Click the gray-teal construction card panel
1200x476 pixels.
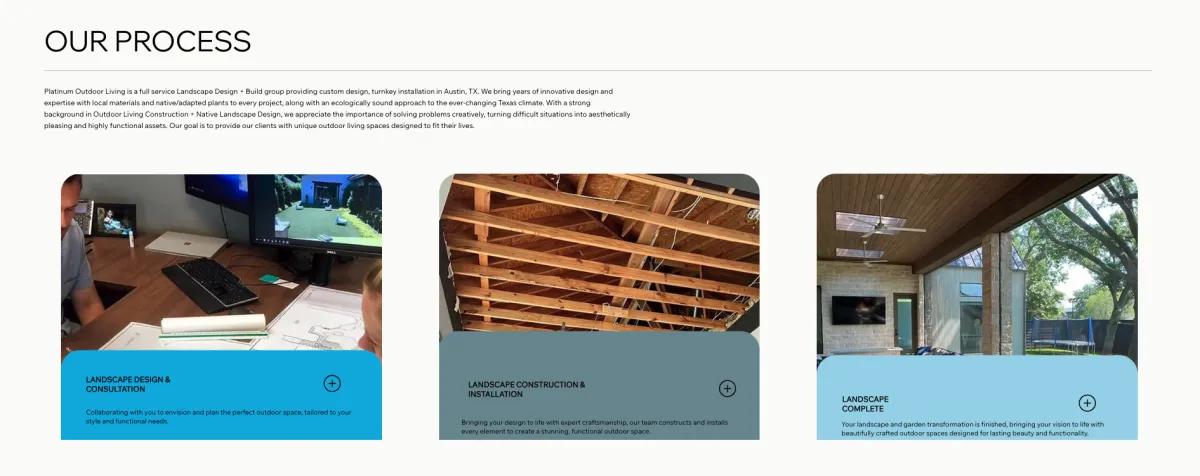(x=599, y=386)
